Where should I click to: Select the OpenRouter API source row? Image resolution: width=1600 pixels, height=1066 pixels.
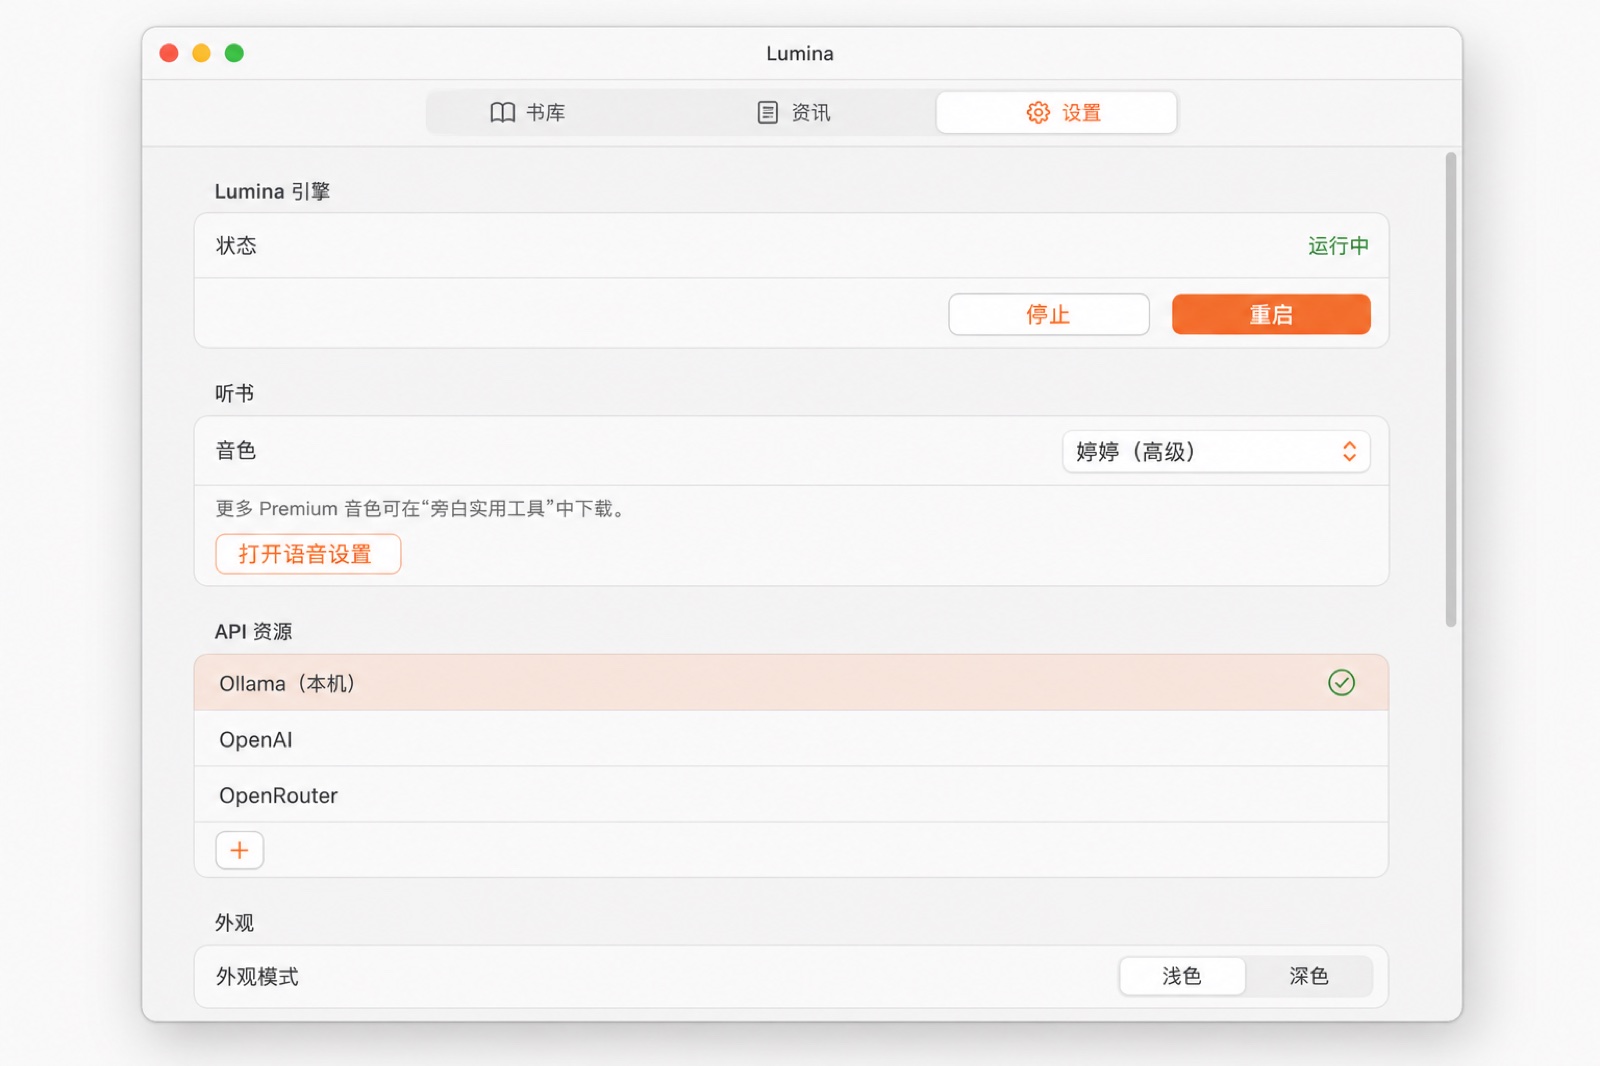pyautogui.click(x=791, y=795)
